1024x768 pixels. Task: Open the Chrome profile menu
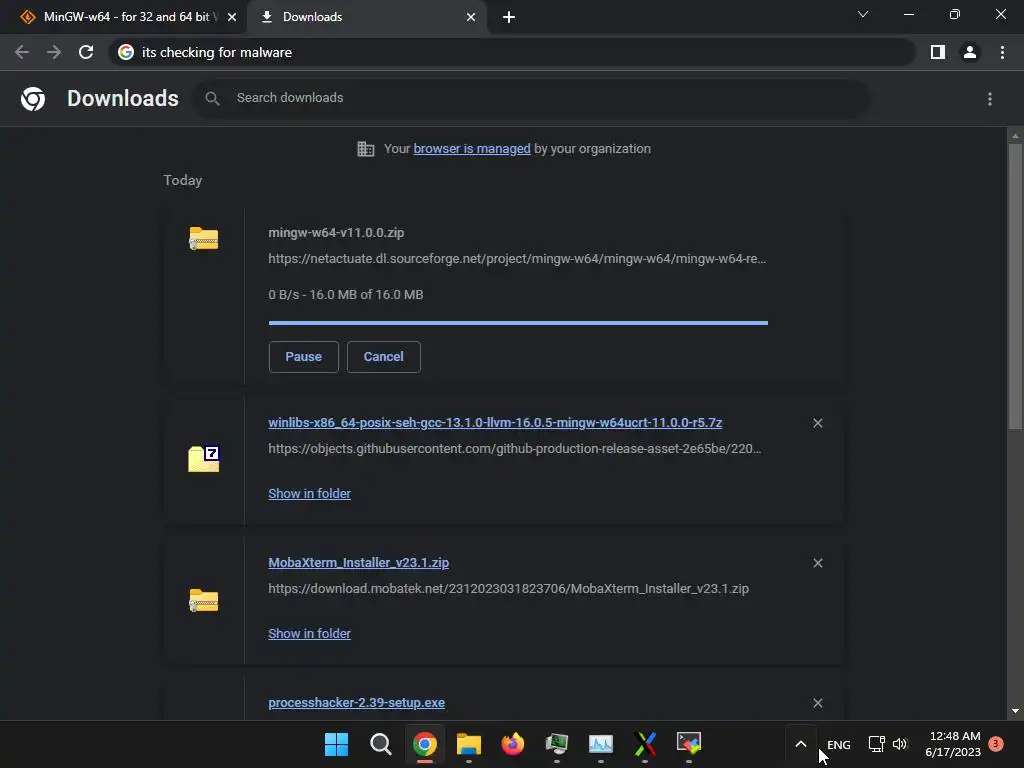click(x=970, y=52)
